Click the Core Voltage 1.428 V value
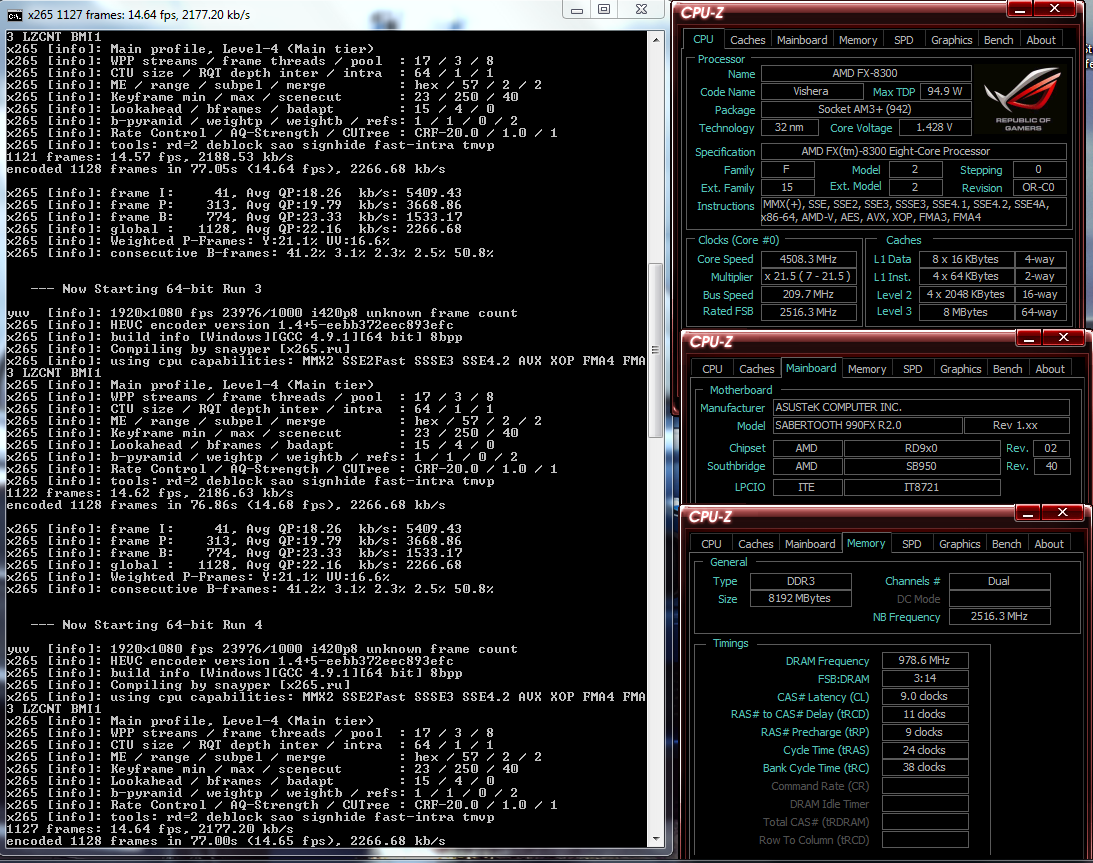1093x863 pixels. point(935,128)
